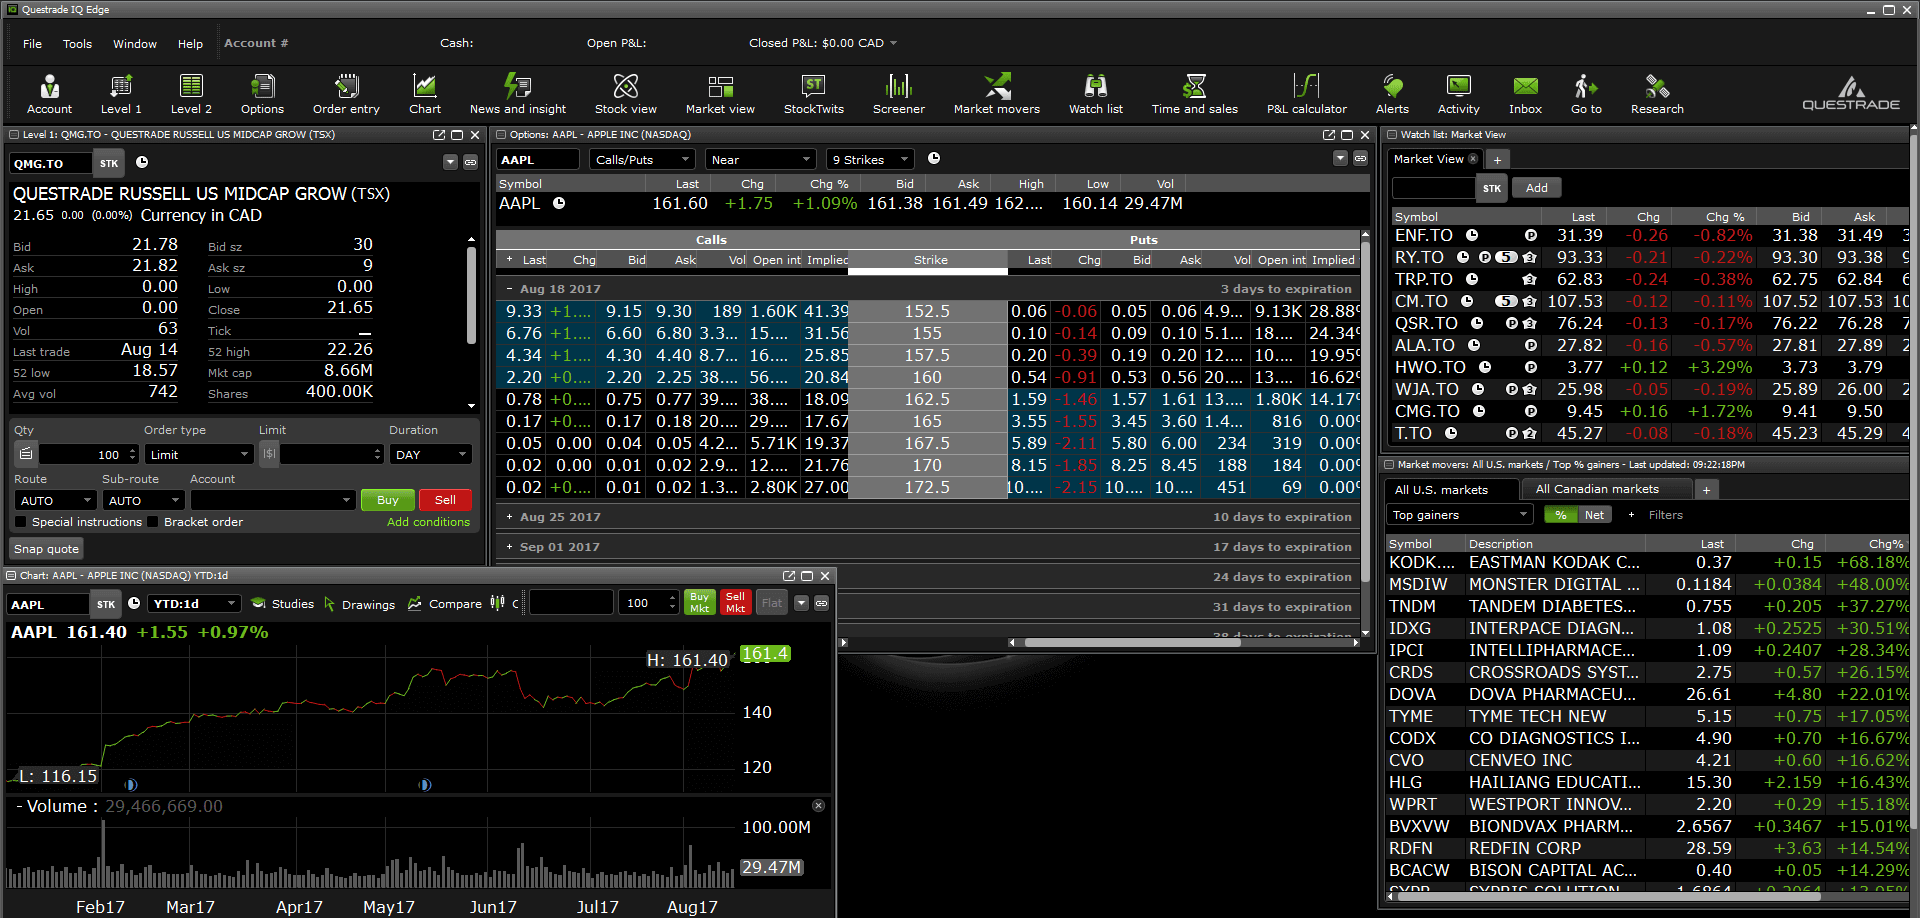1920x918 pixels.
Task: Check the Bracket order option
Action: tap(153, 522)
